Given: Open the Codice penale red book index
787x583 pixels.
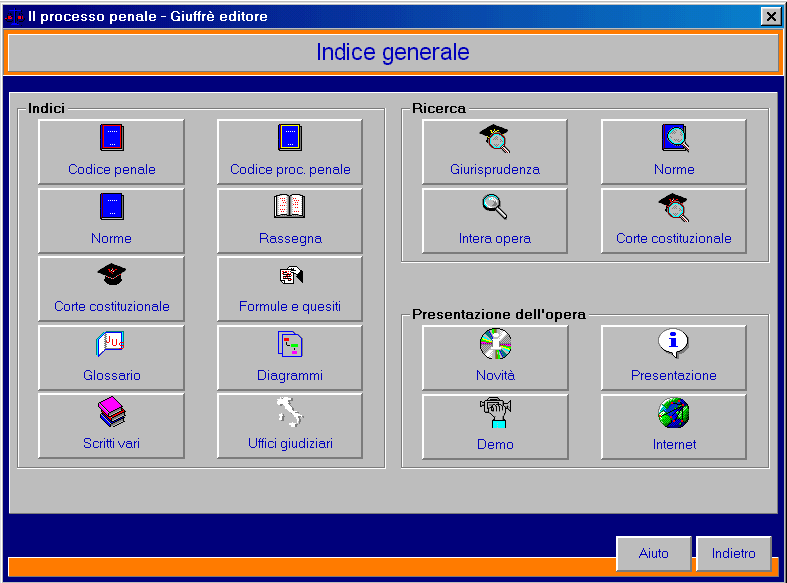Looking at the screenshot, I should 111,152.
